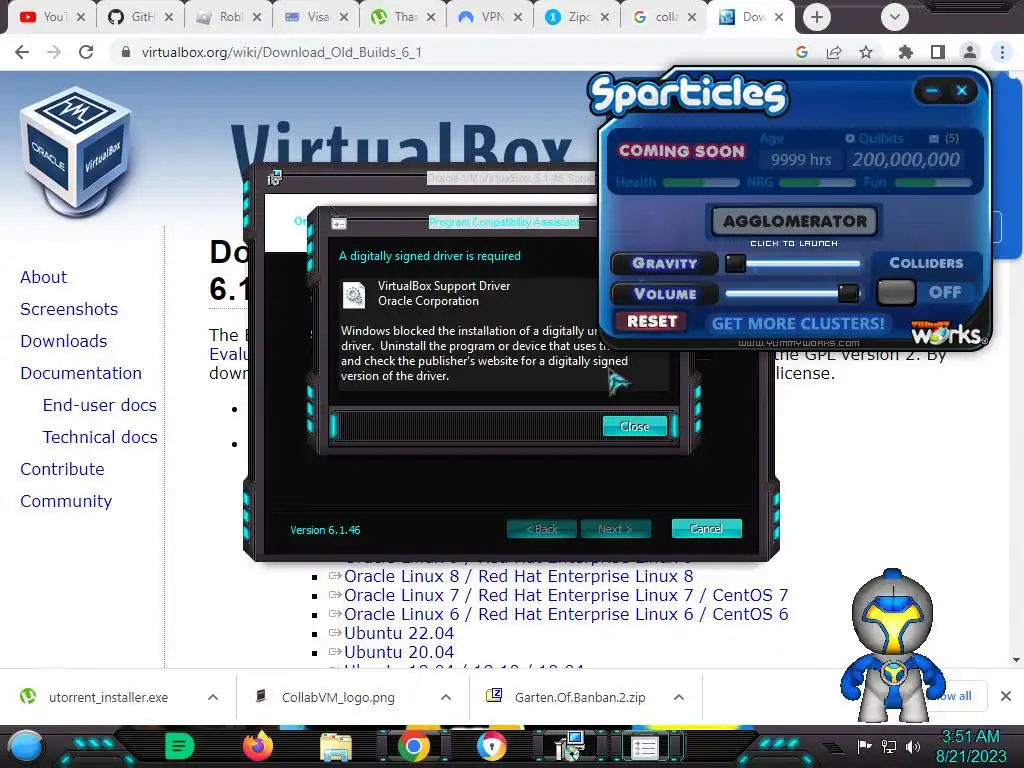
Task: Open the Contribute sidebar link
Action: point(62,469)
